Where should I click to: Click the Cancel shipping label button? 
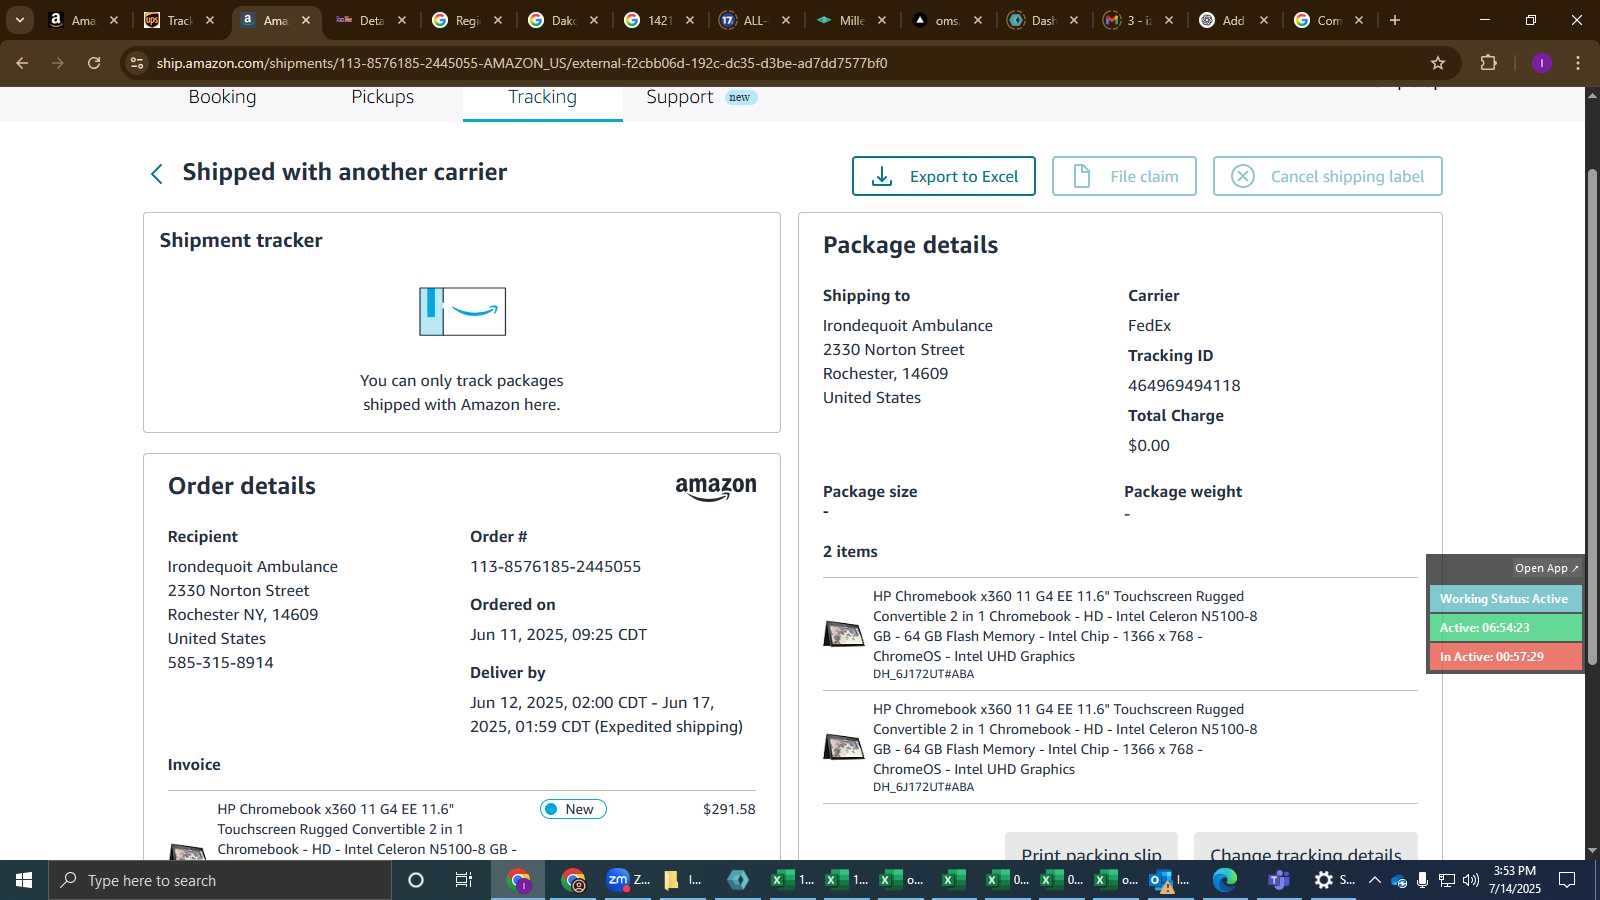1327,176
